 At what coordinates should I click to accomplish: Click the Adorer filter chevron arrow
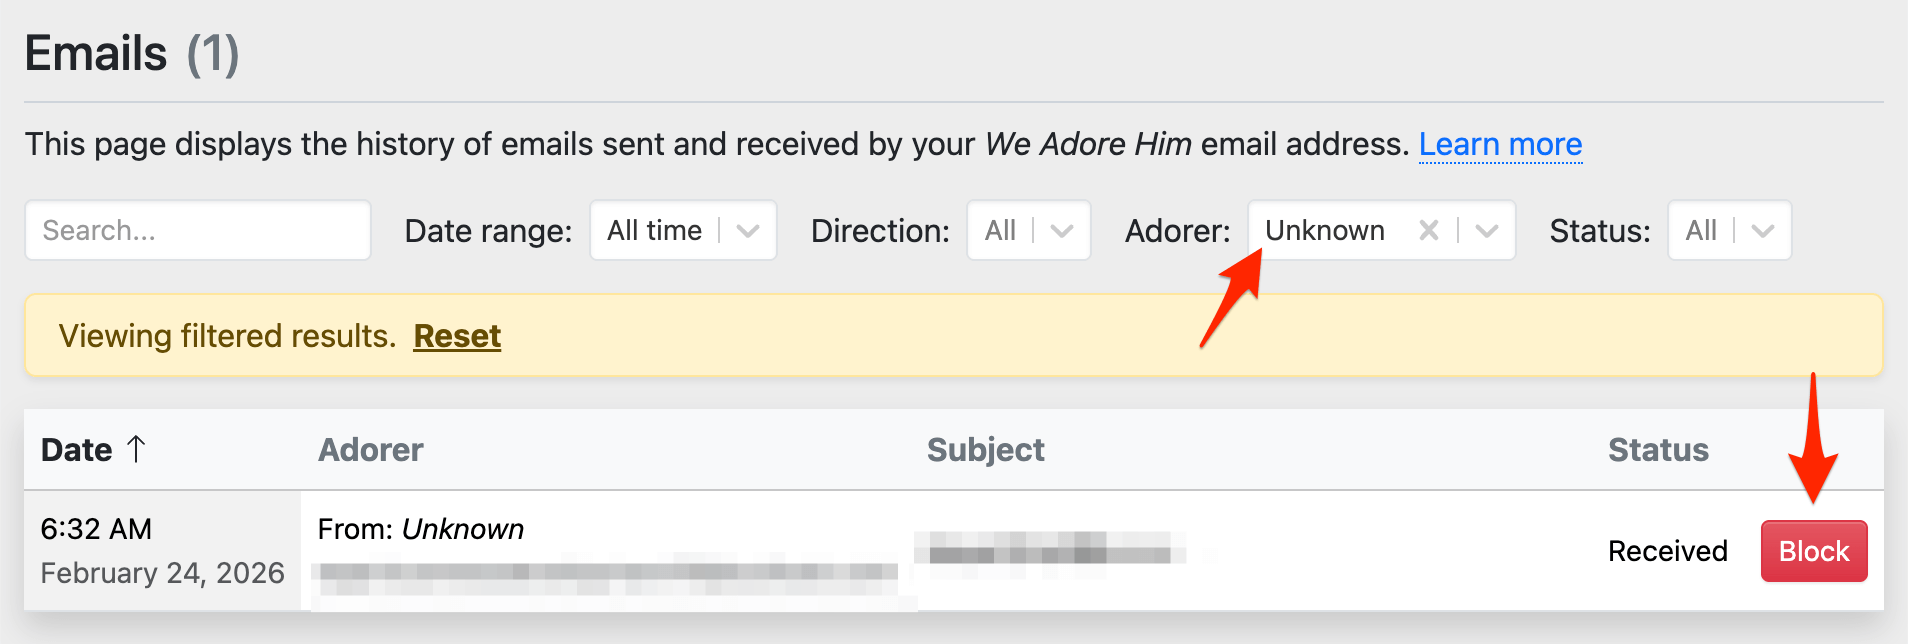pyautogui.click(x=1487, y=231)
